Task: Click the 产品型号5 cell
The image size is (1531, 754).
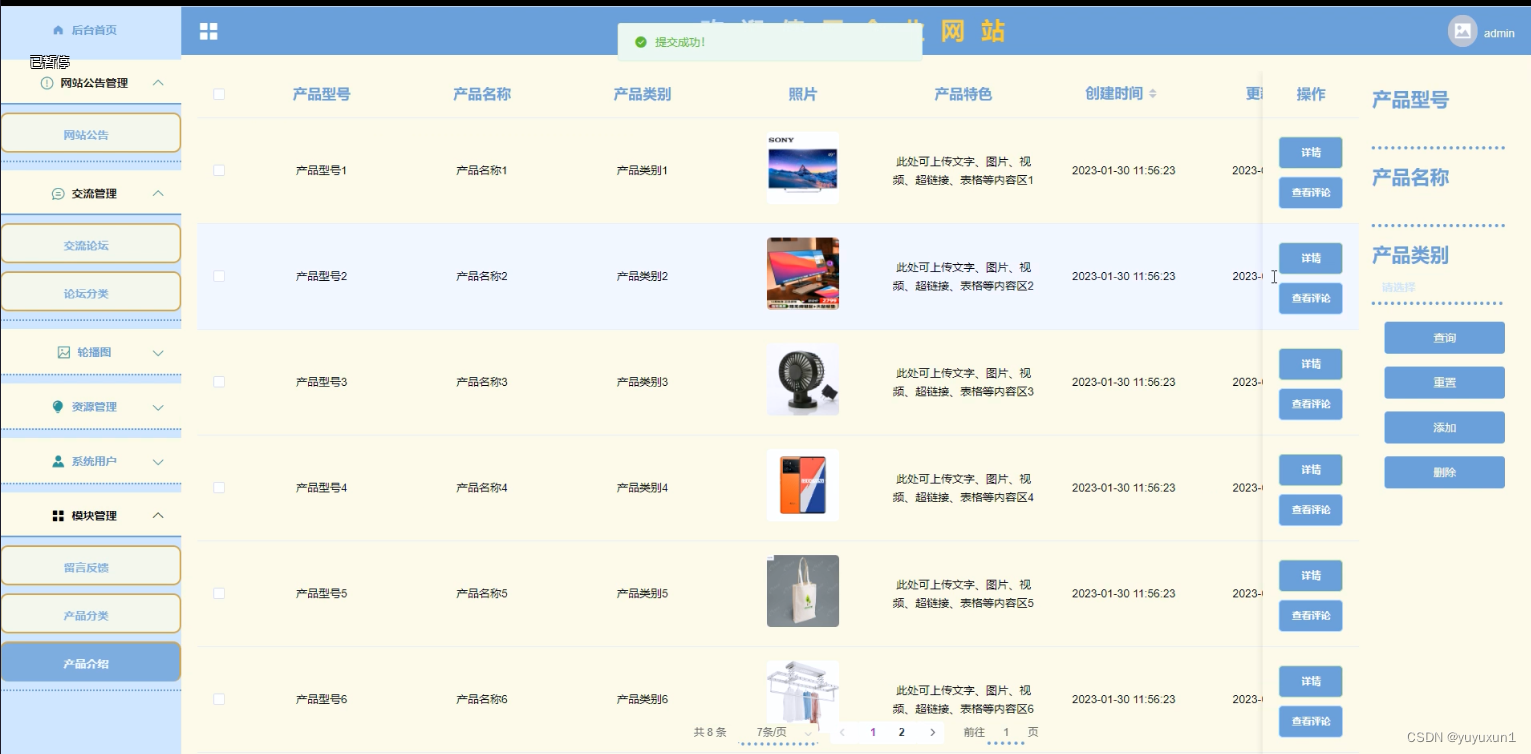Action: point(321,593)
